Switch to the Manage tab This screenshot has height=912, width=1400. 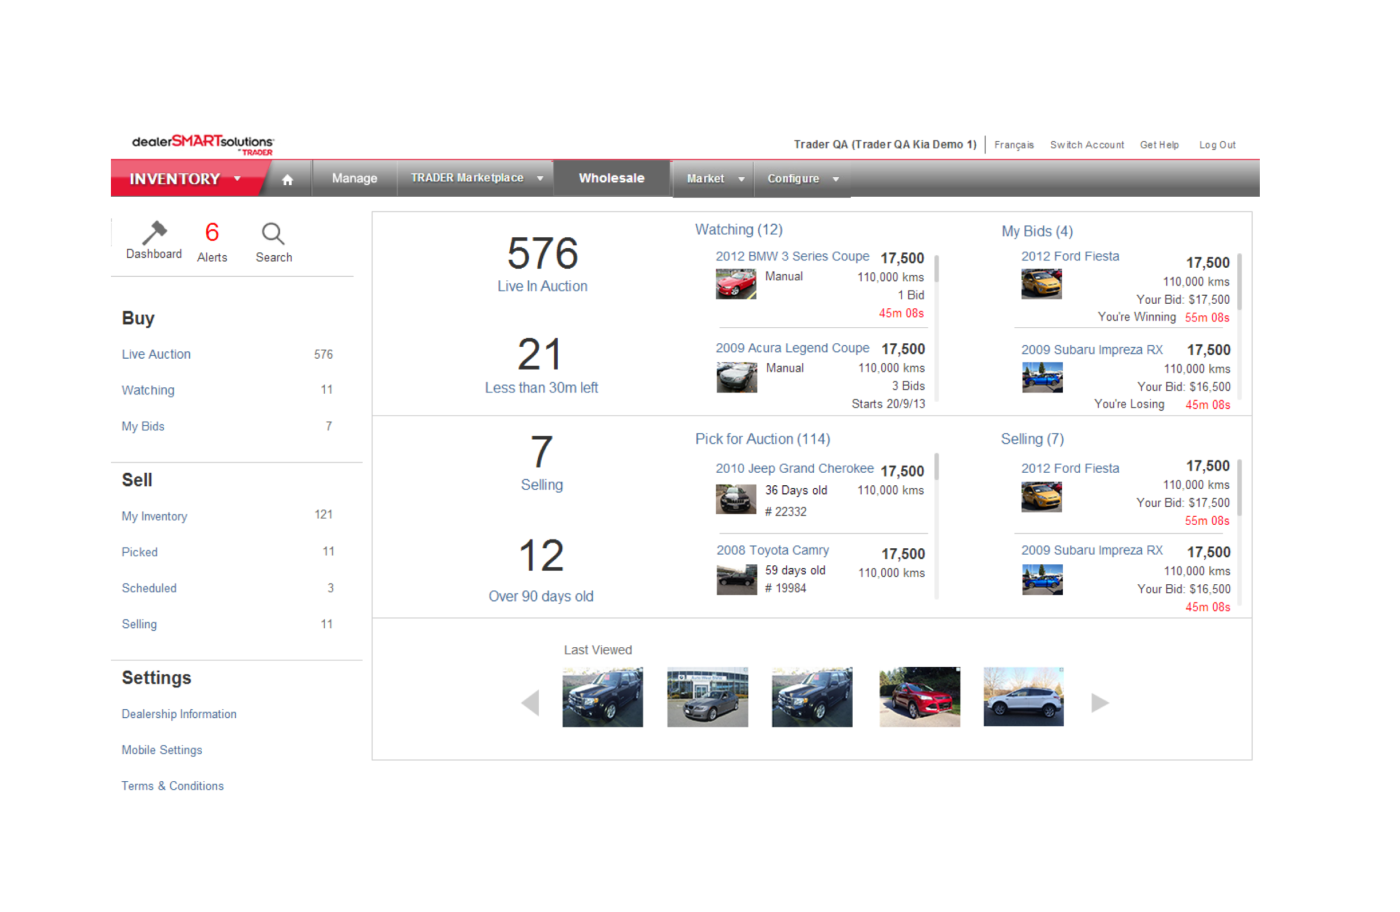tap(355, 178)
